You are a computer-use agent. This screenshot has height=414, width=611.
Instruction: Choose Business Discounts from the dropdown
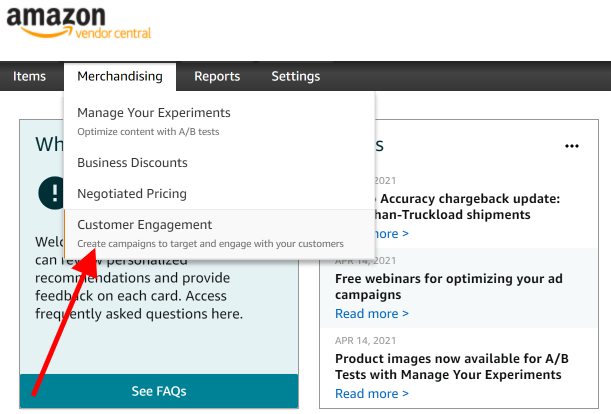(132, 163)
